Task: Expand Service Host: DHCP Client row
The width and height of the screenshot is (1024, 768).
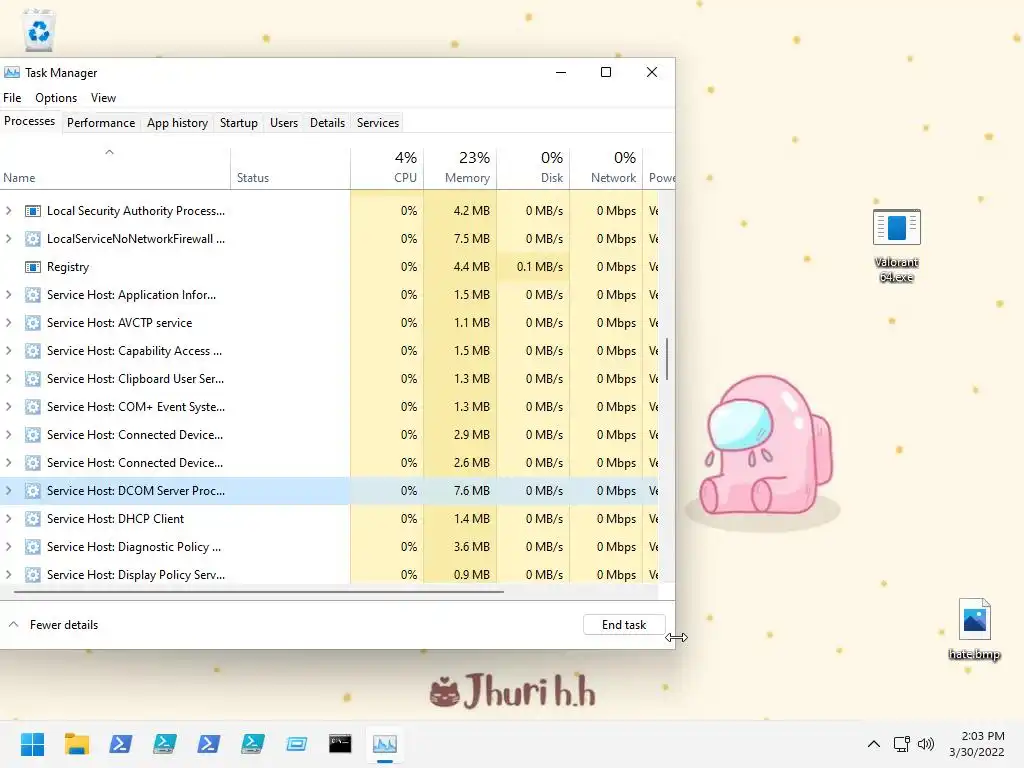Action: [x=8, y=519]
